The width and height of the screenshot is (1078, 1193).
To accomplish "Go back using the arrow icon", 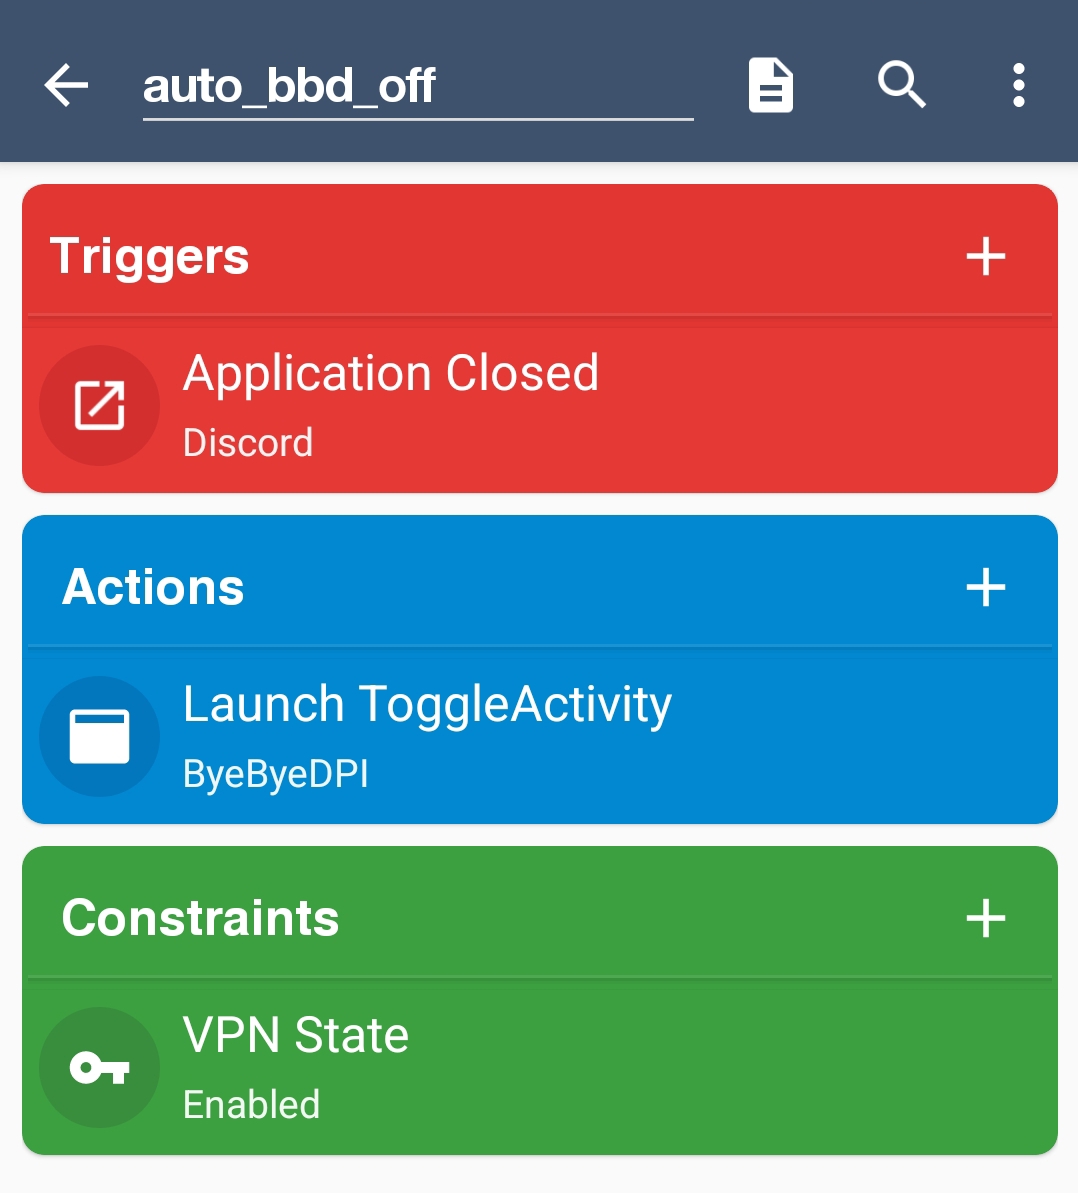I will coord(67,85).
